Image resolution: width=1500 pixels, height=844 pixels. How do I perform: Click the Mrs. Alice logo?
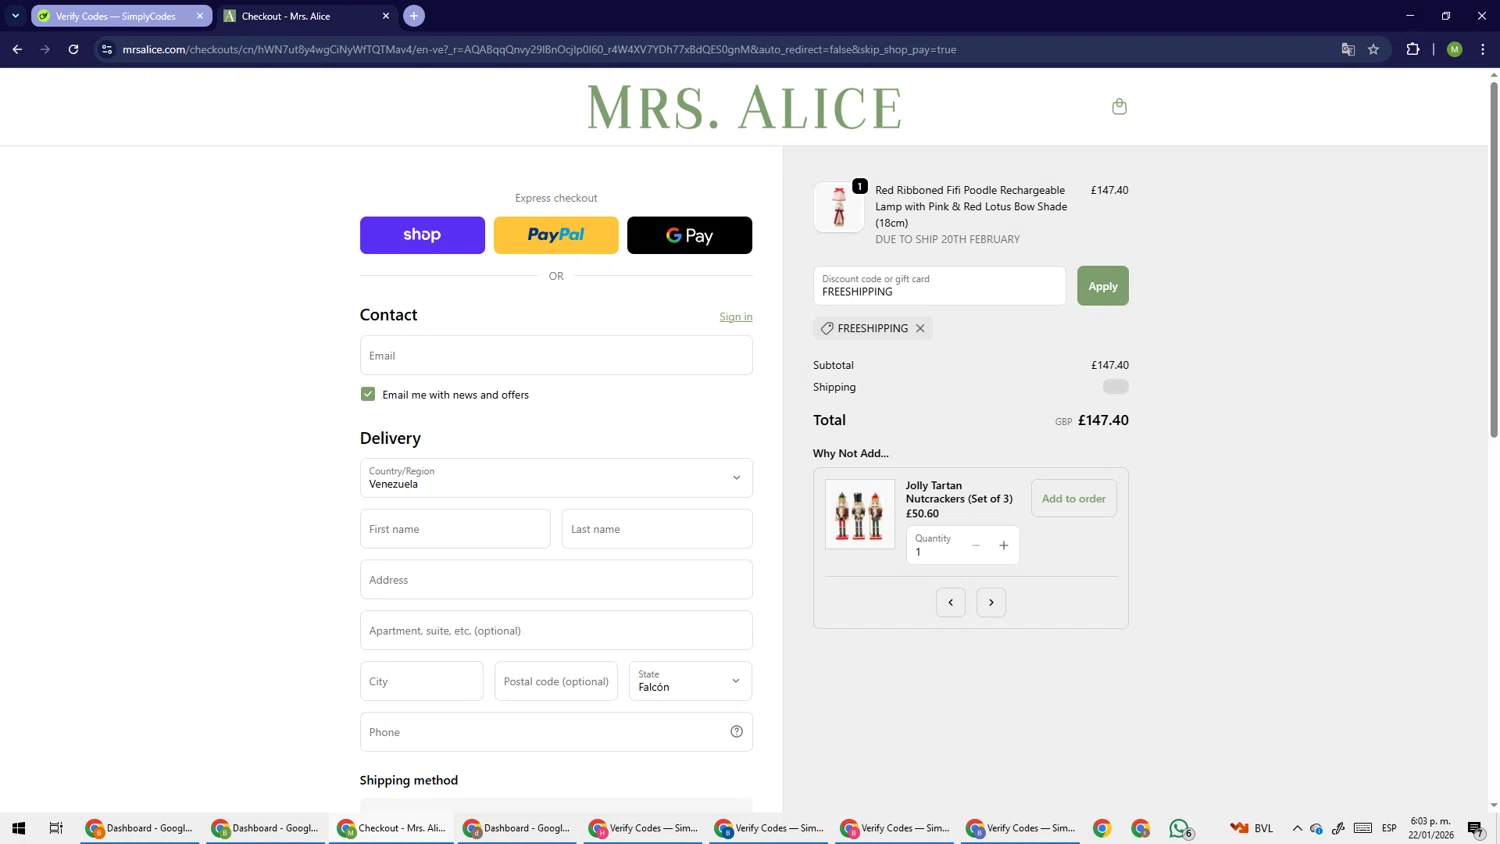point(745,107)
